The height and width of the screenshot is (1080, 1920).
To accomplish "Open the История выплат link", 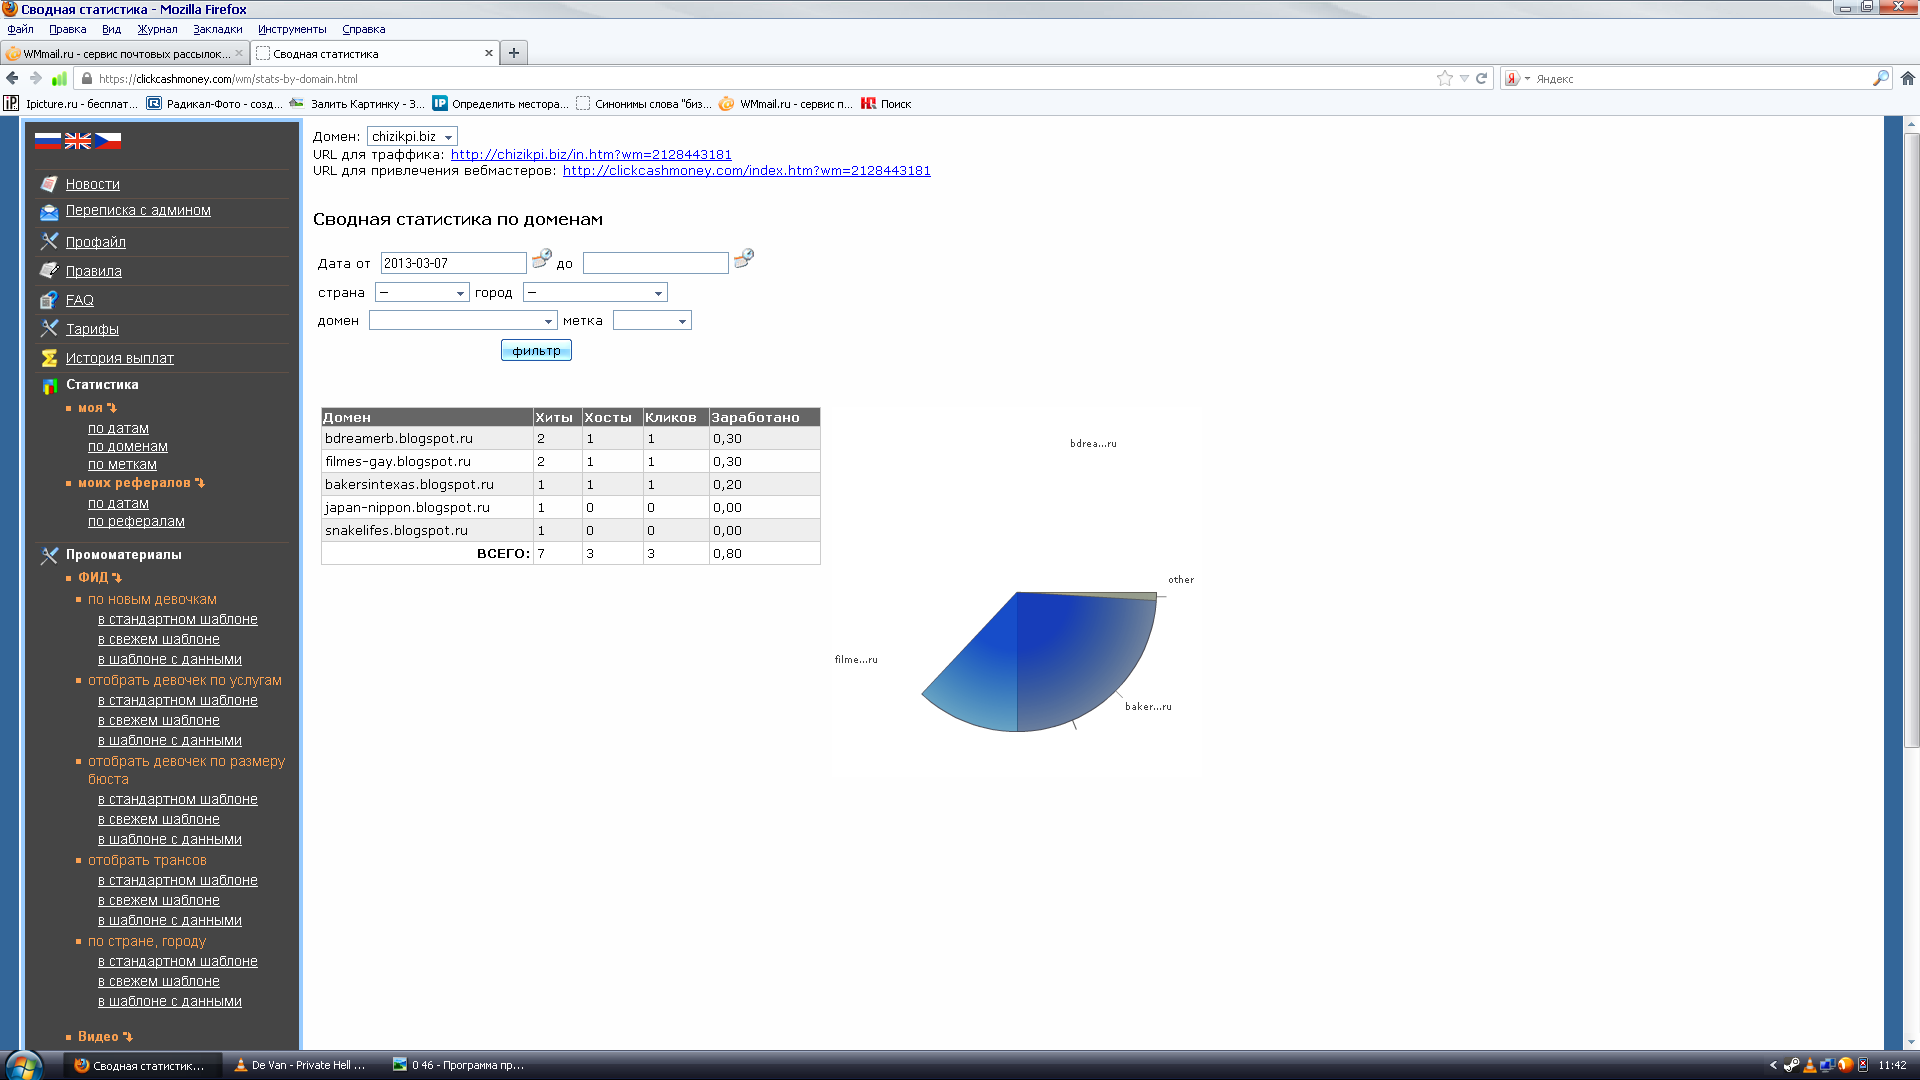I will [119, 358].
